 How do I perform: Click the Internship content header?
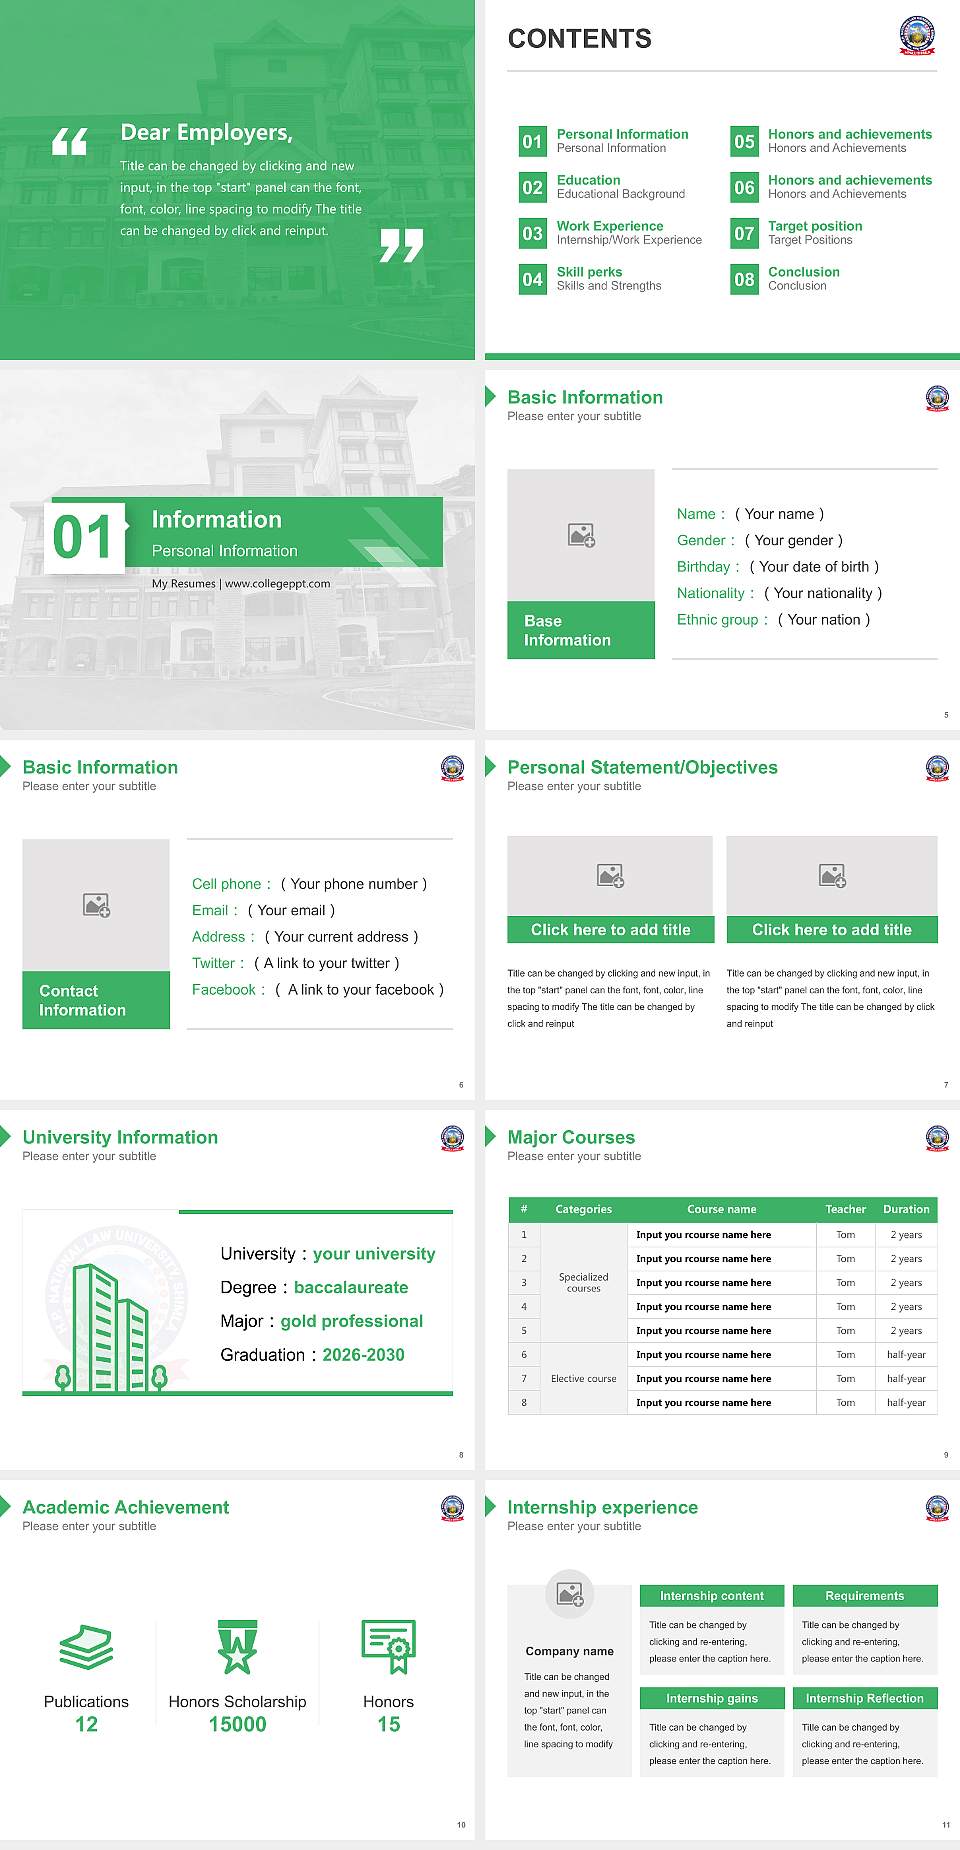pos(712,1596)
